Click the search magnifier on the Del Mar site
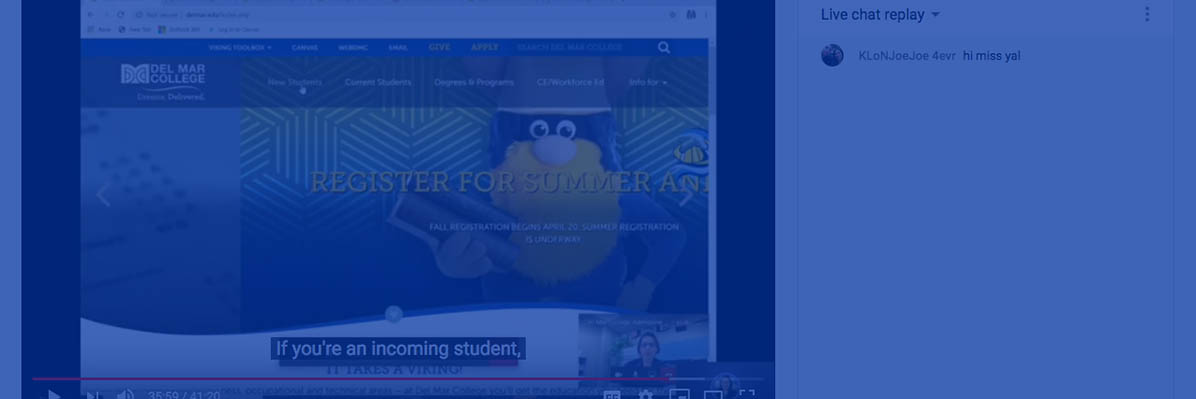This screenshot has height=399, width=1196. 664,47
